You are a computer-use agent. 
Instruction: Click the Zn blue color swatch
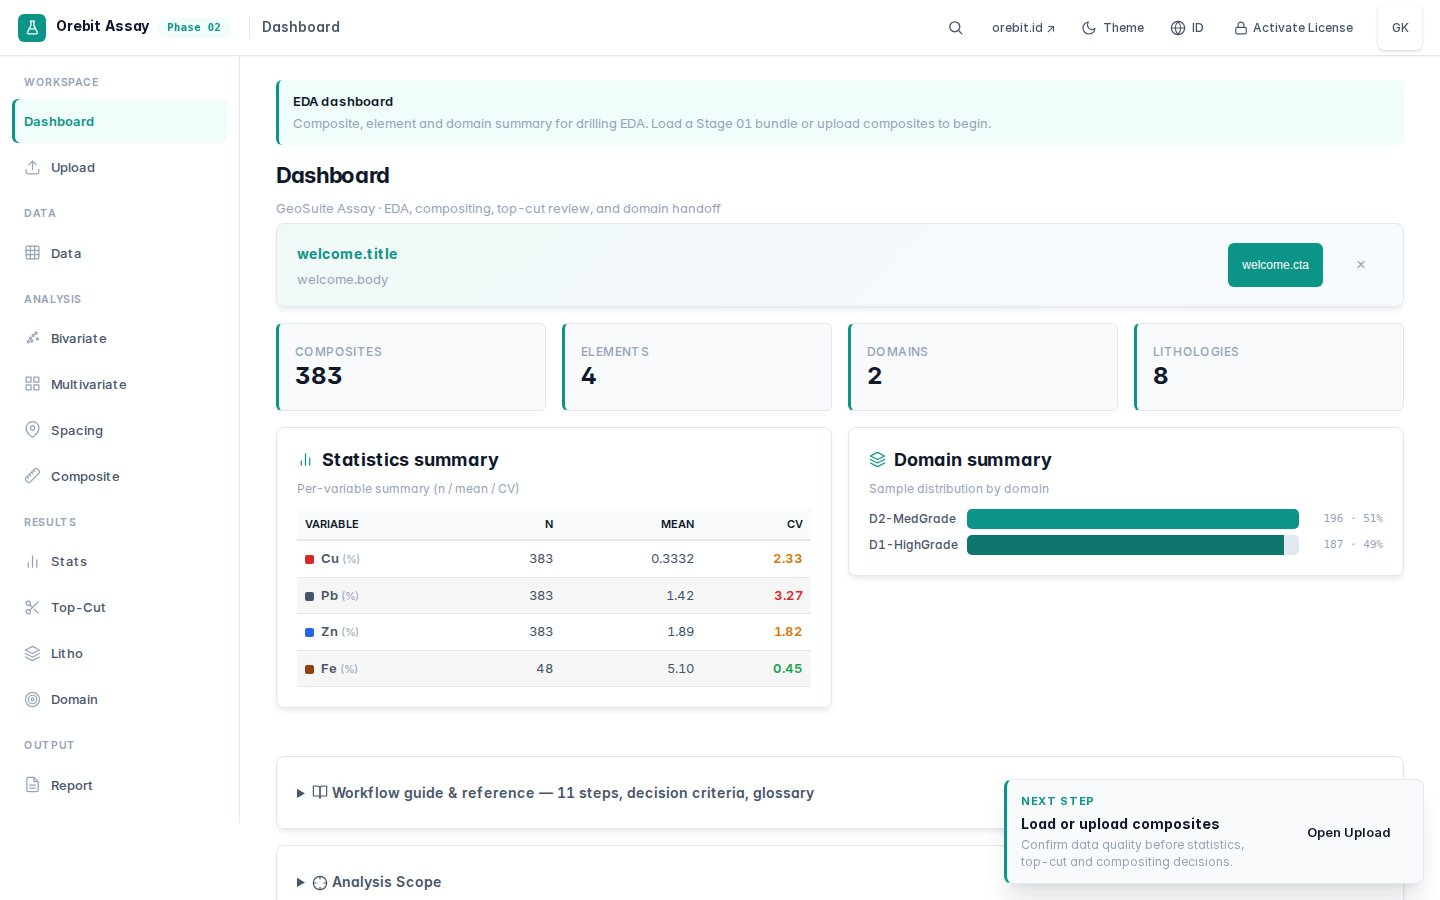click(x=310, y=632)
